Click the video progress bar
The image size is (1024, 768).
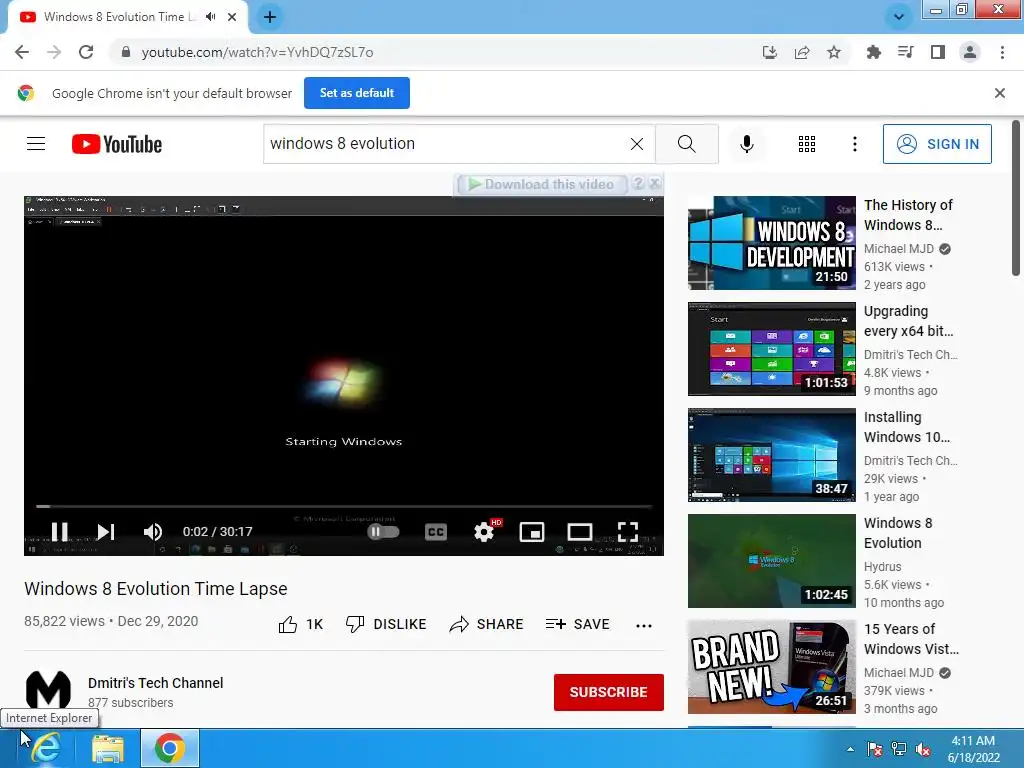click(x=344, y=506)
